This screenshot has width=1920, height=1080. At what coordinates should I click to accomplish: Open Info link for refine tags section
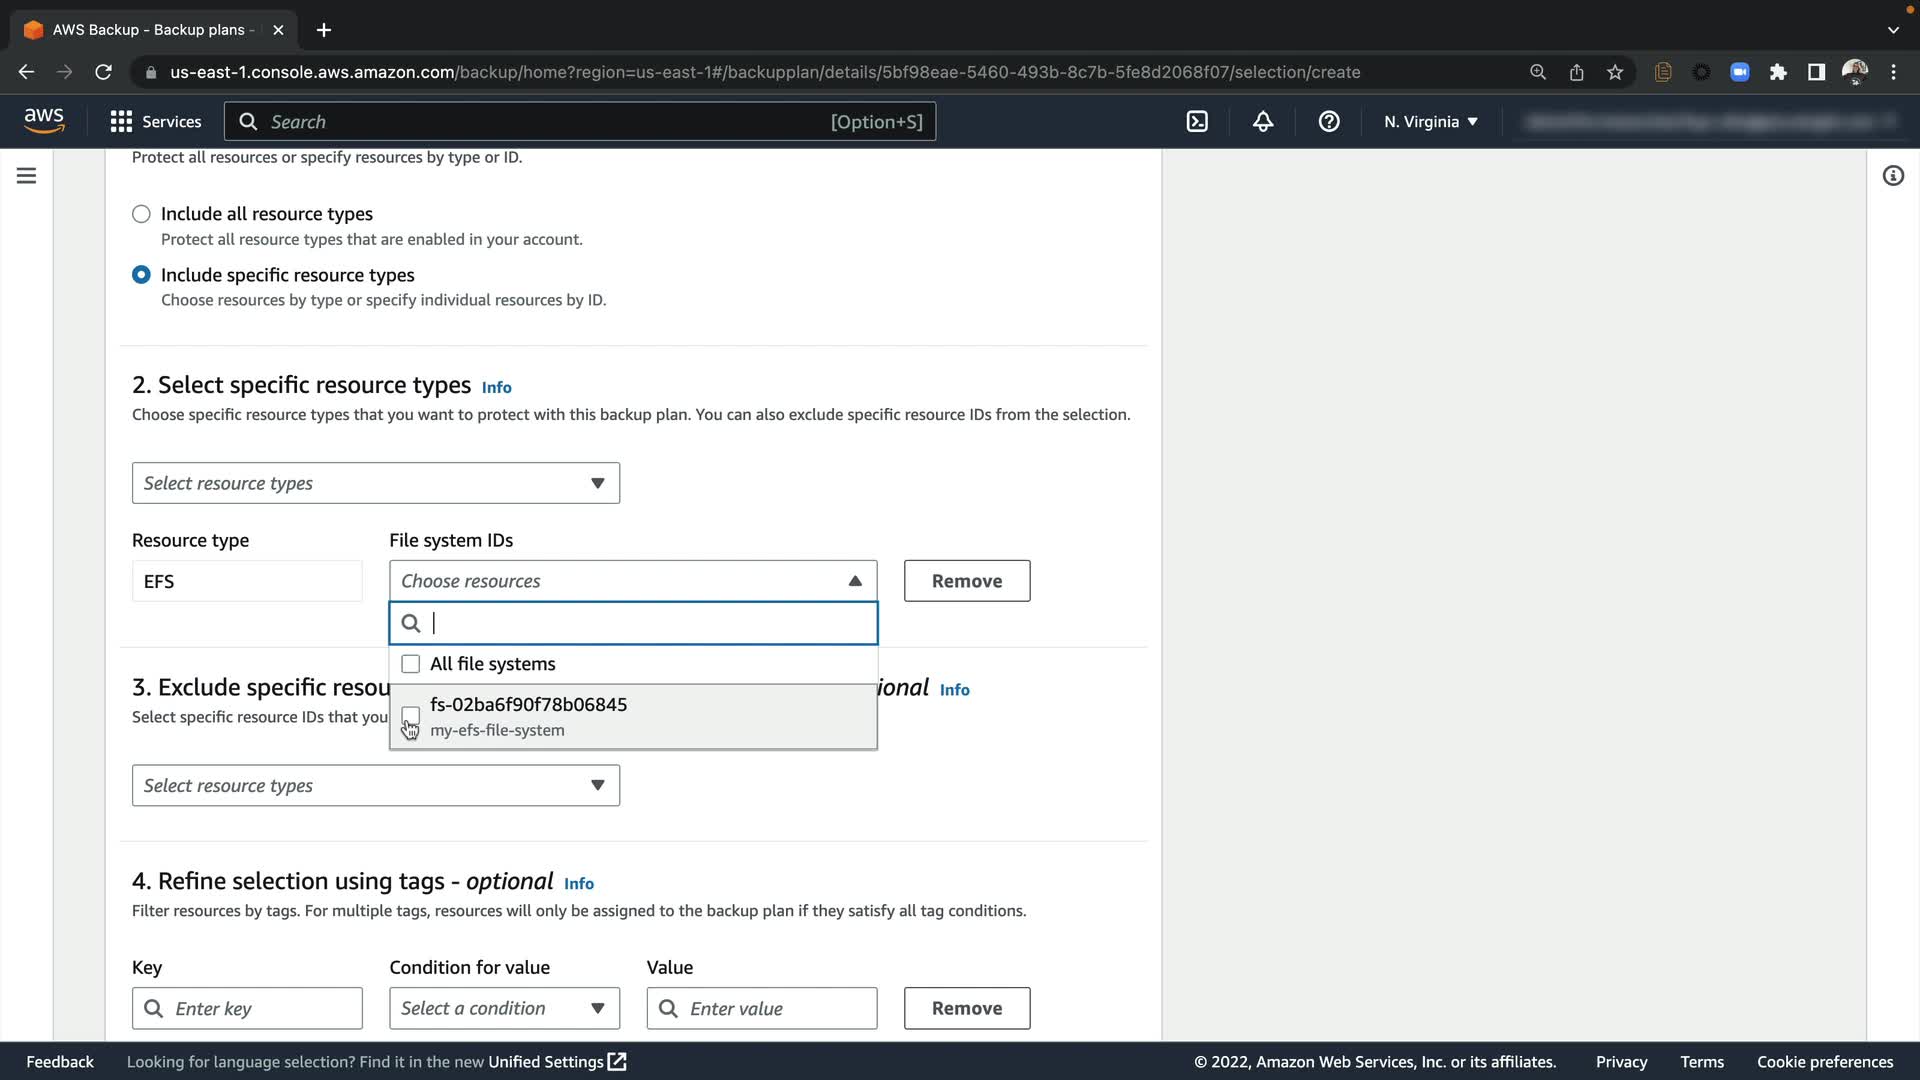pos(578,884)
